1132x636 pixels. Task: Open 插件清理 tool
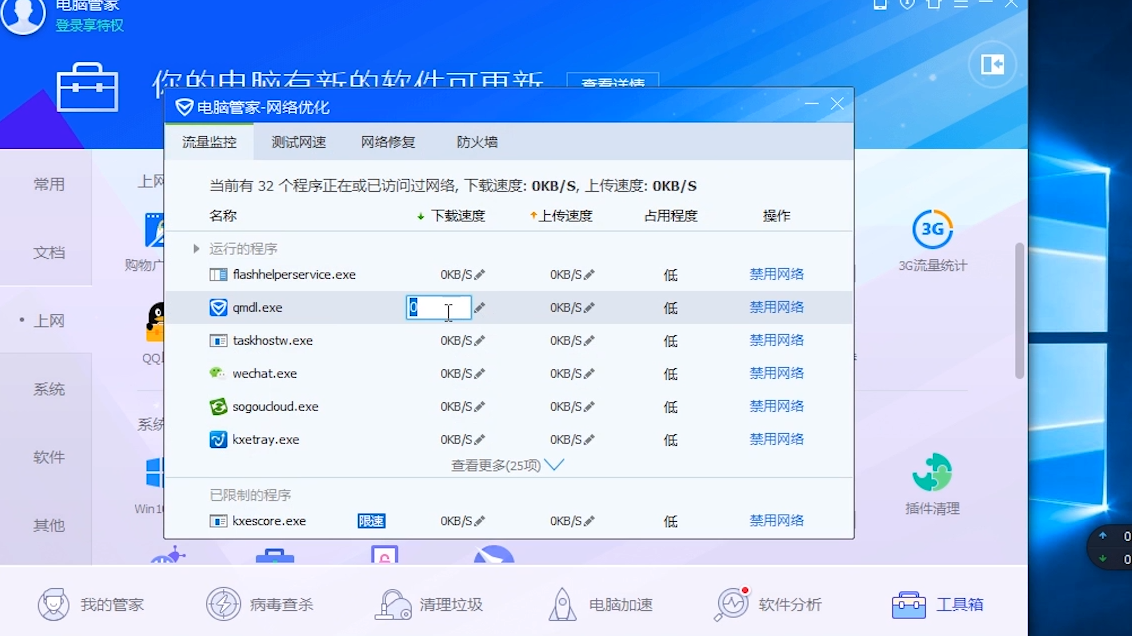click(932, 484)
